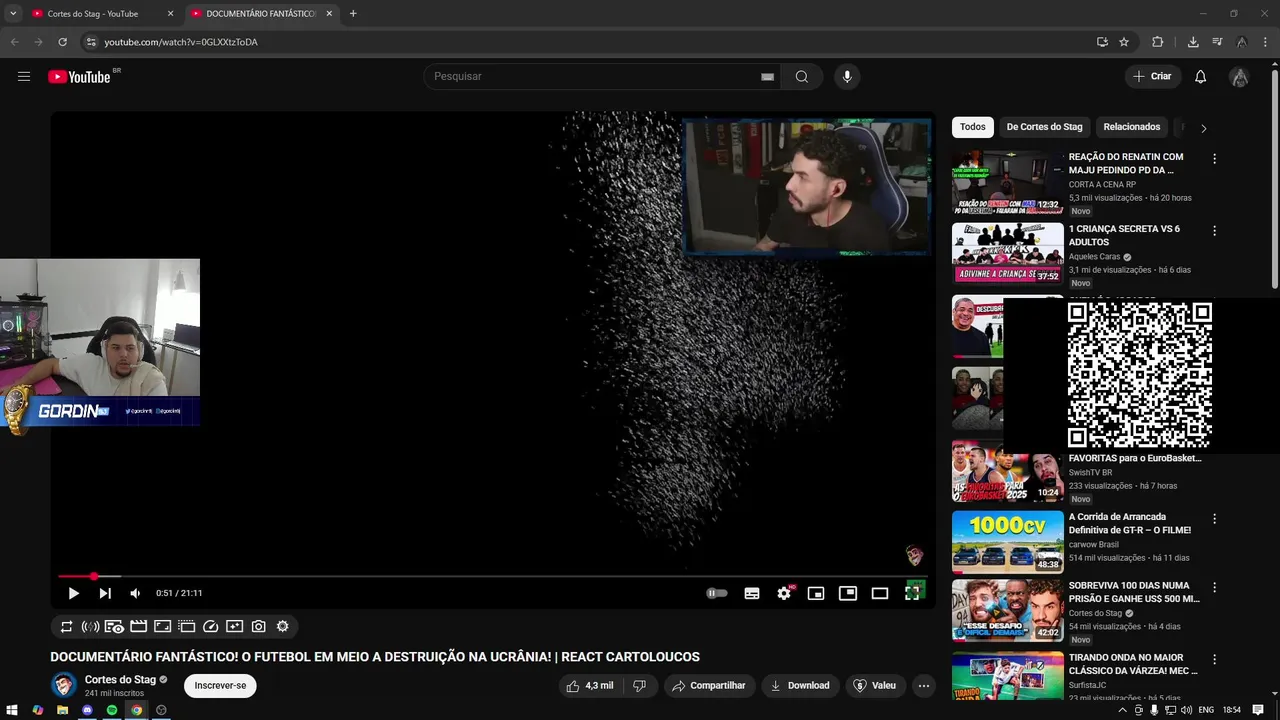Open options for TIRANDO ONDA video
Viewport: 1280px width, 720px height.
(x=1215, y=660)
